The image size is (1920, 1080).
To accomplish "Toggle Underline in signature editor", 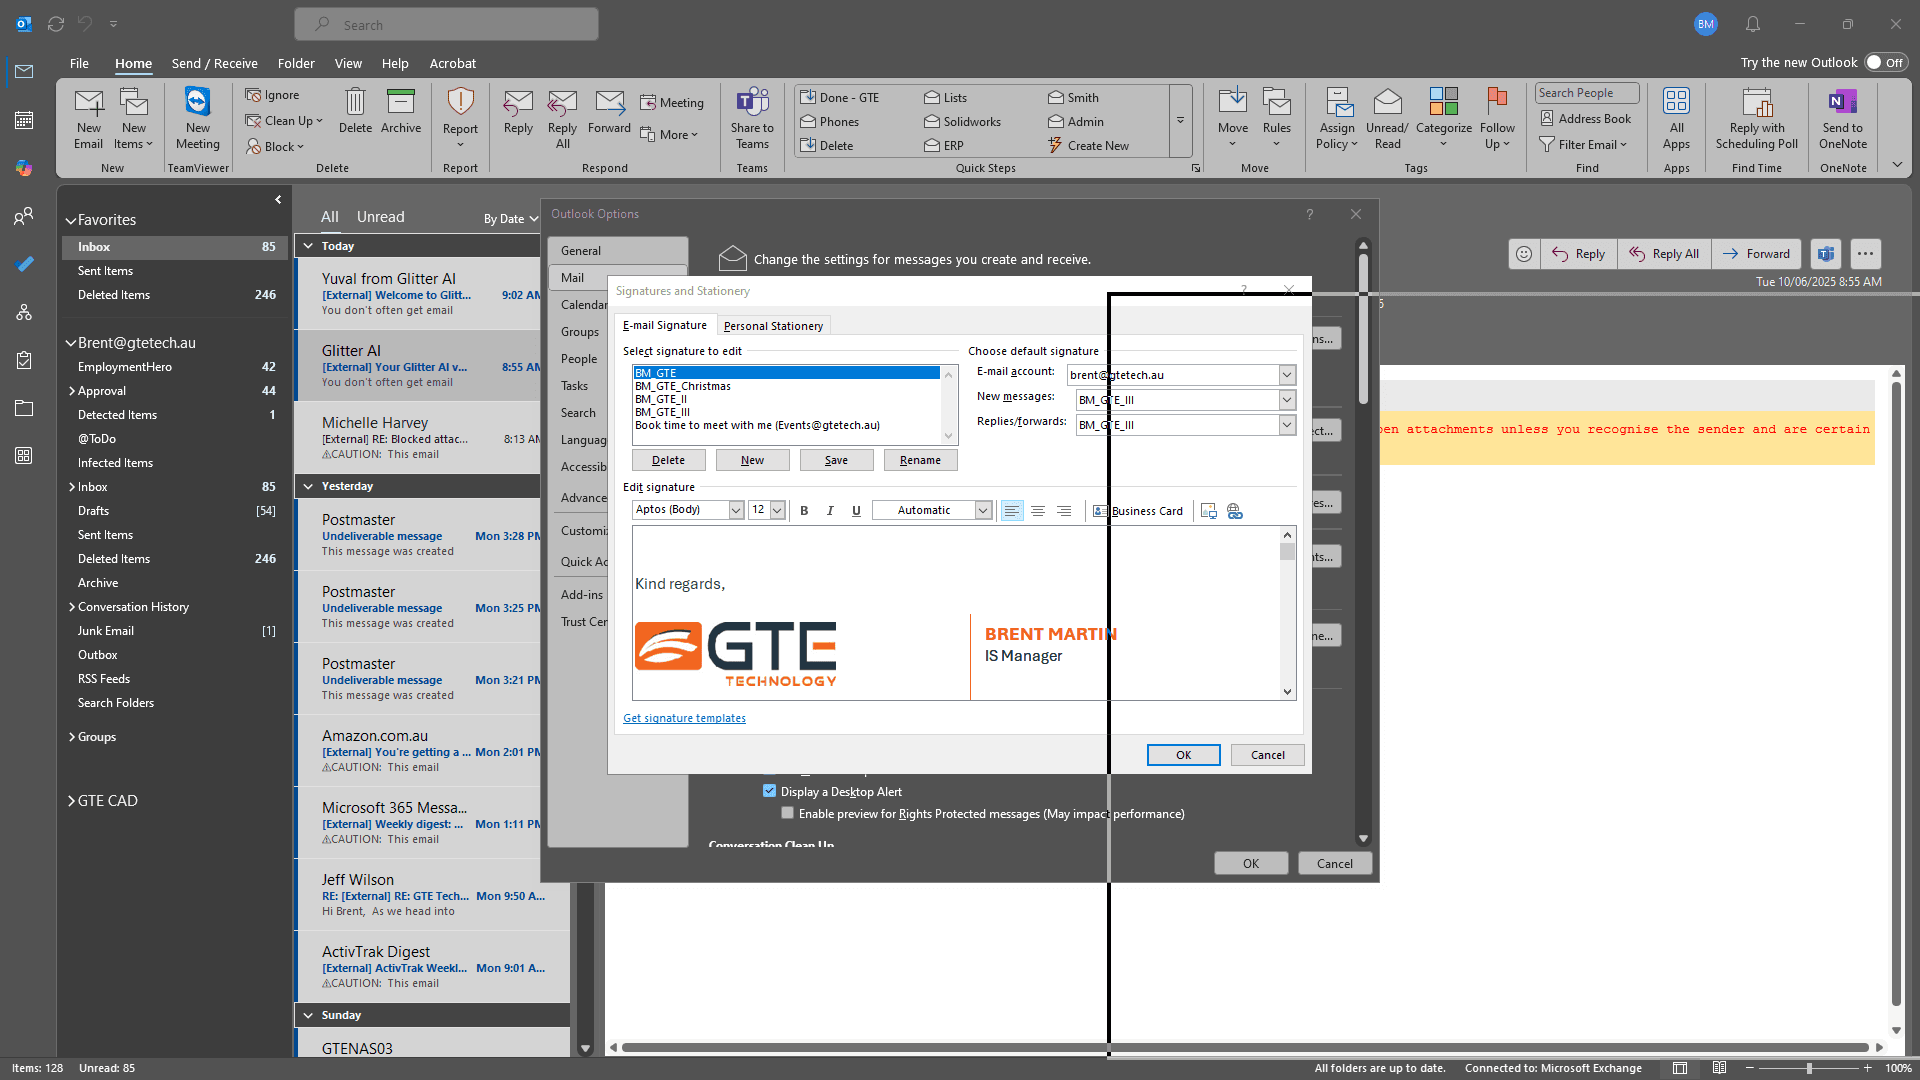I will (x=856, y=511).
